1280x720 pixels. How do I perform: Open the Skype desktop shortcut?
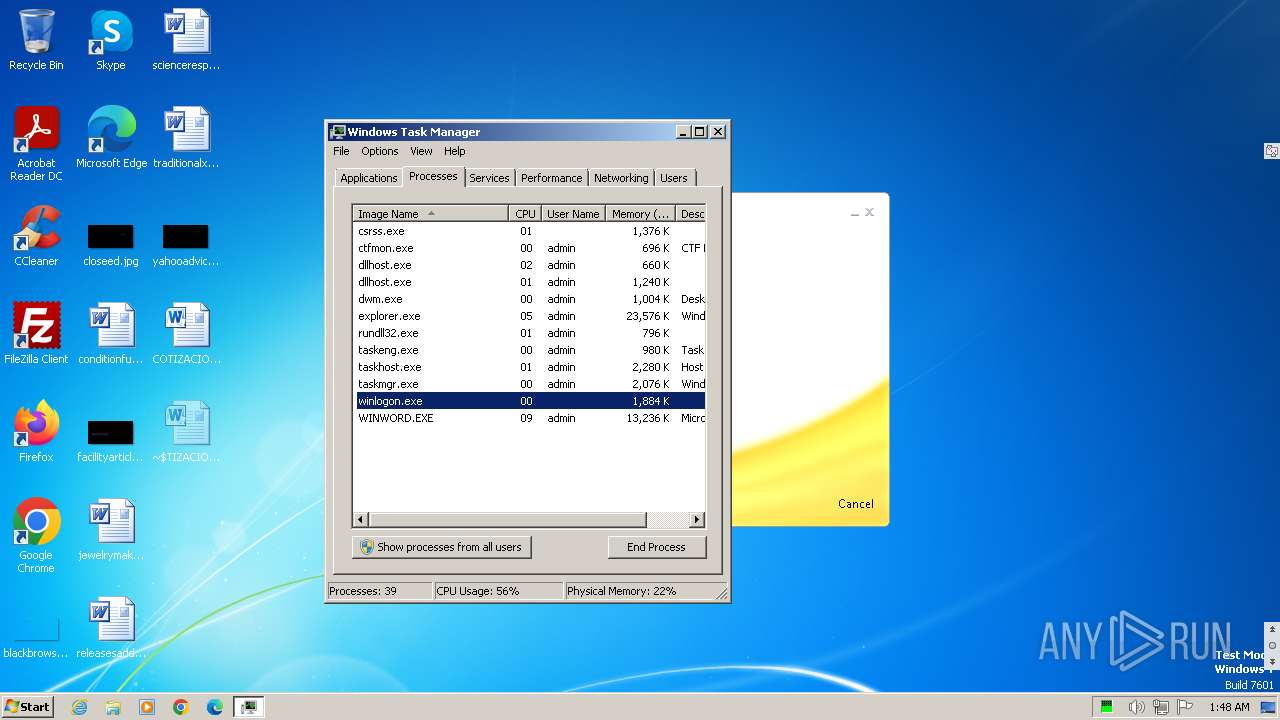click(x=111, y=40)
